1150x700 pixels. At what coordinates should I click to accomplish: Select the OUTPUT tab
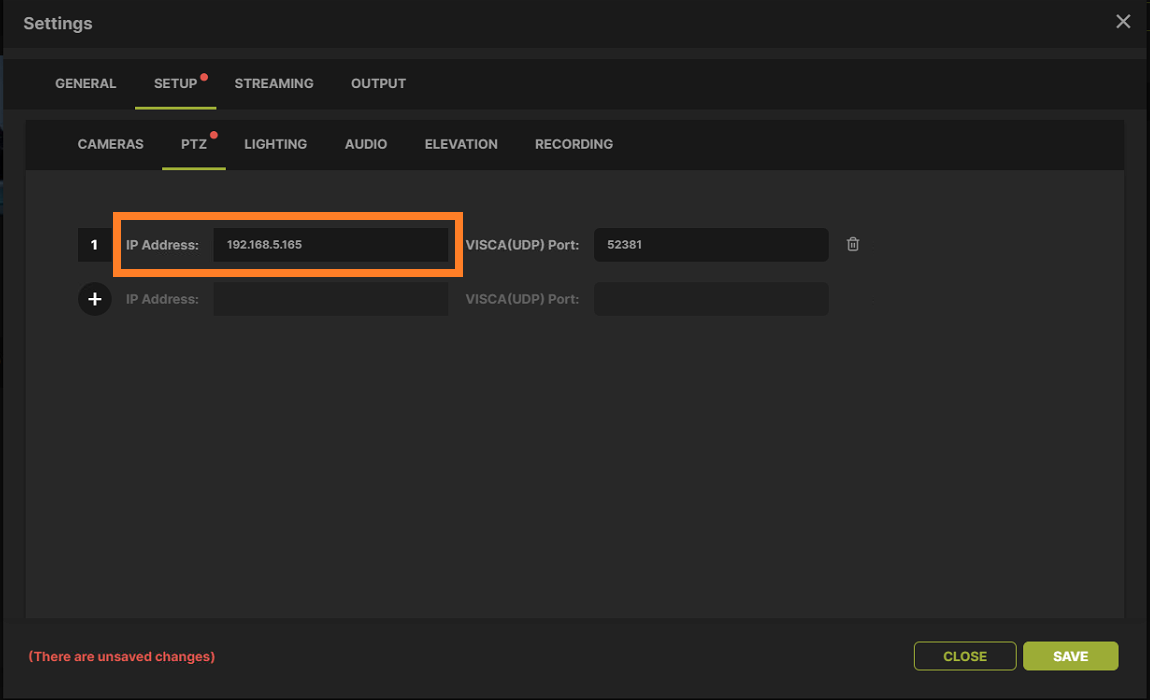pos(378,84)
